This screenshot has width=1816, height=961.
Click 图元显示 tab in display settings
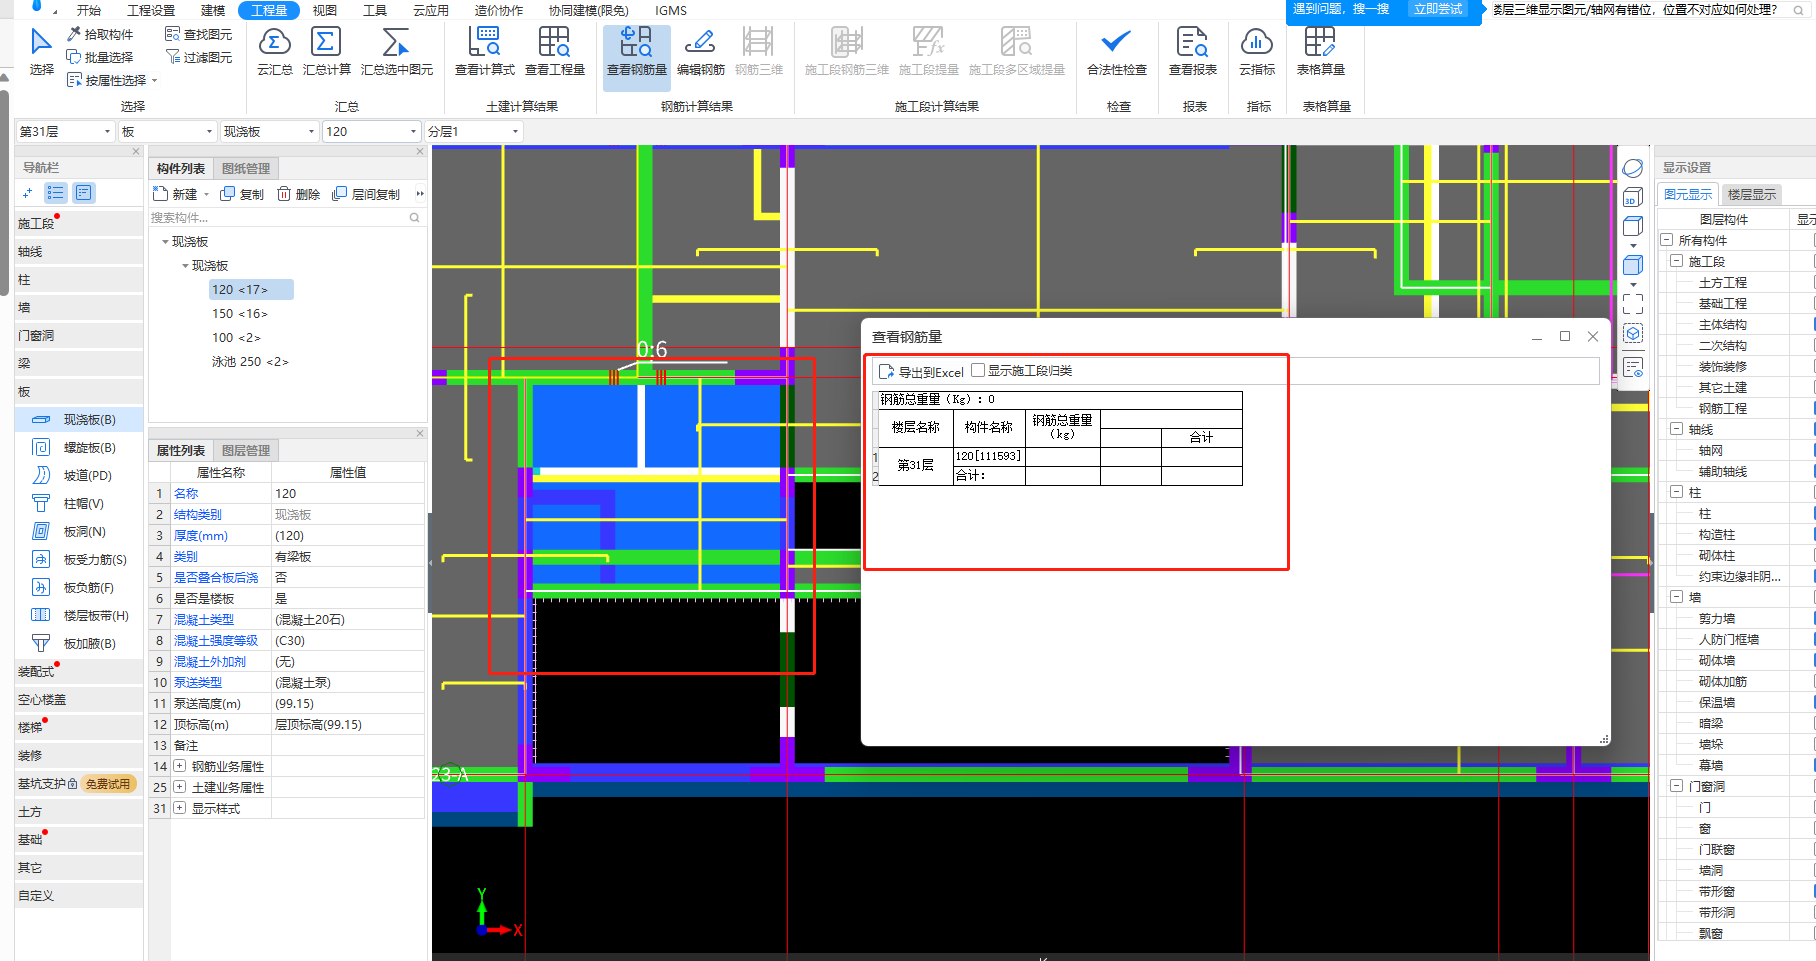pos(1688,194)
